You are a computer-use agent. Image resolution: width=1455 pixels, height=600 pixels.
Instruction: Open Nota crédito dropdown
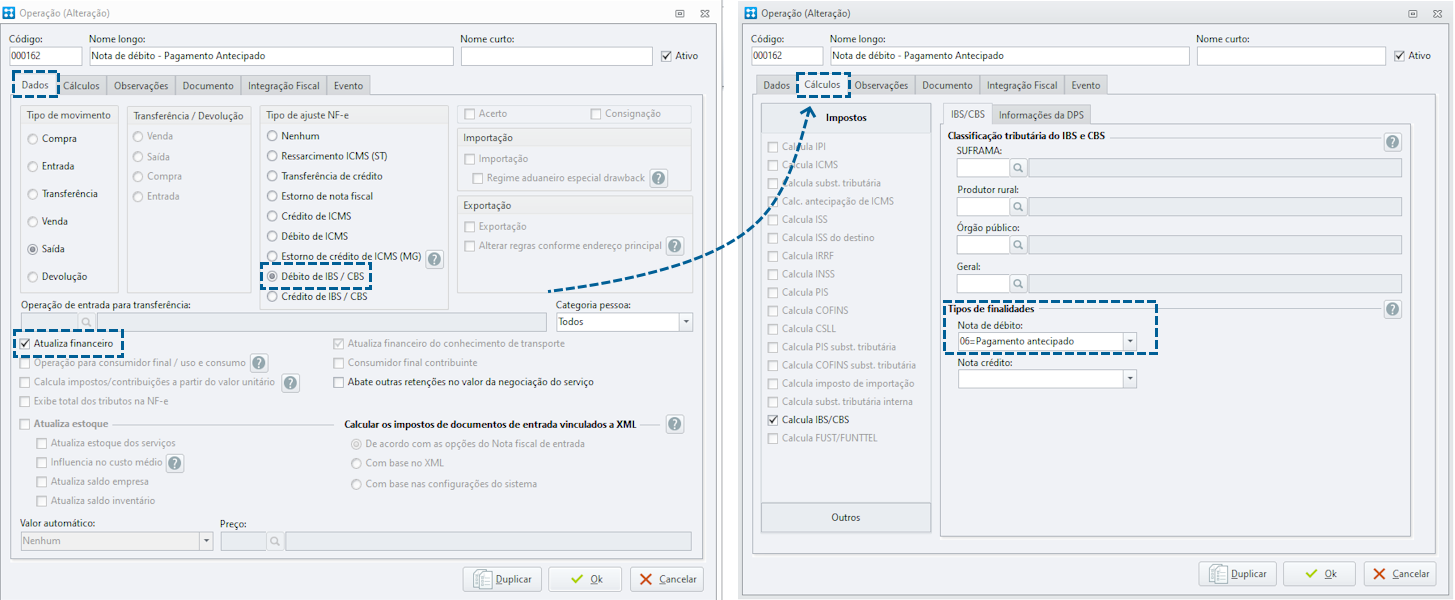tap(1047, 379)
